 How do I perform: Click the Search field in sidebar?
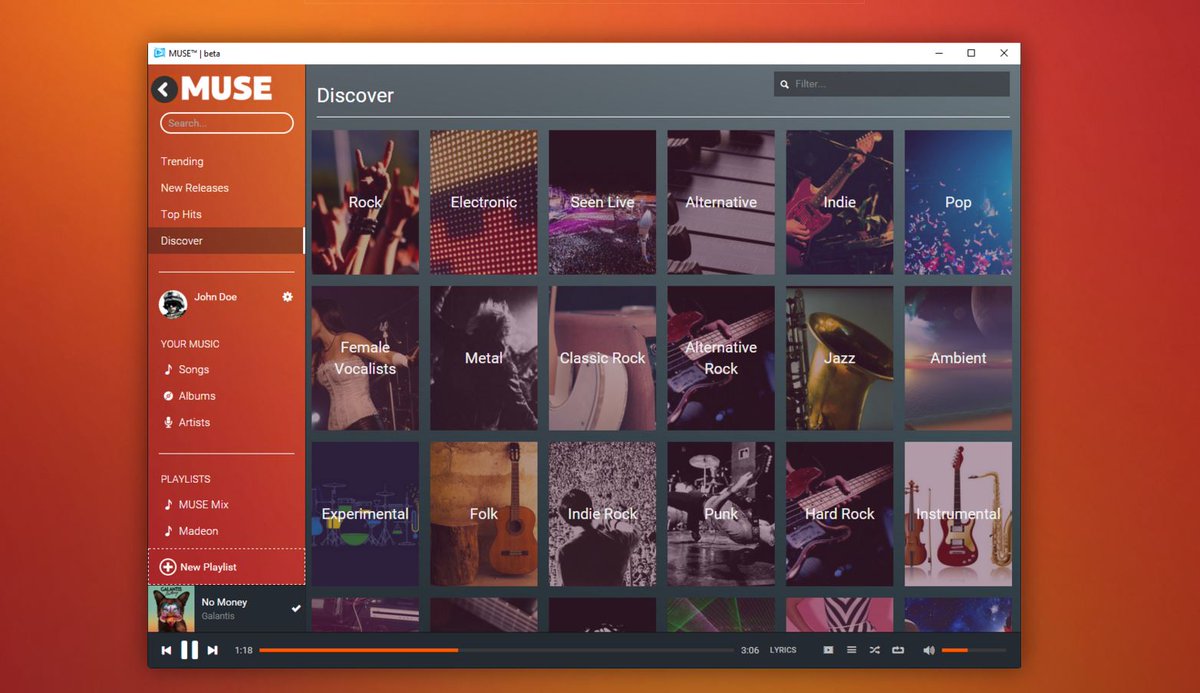[227, 123]
